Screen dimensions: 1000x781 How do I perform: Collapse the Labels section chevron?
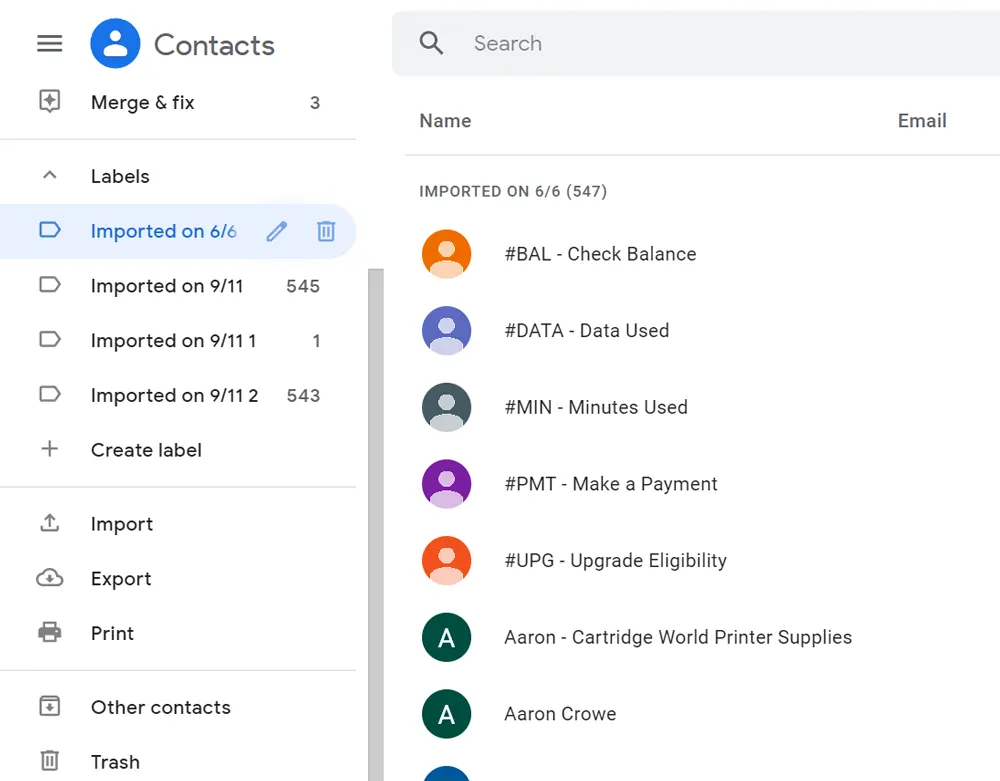(49, 176)
